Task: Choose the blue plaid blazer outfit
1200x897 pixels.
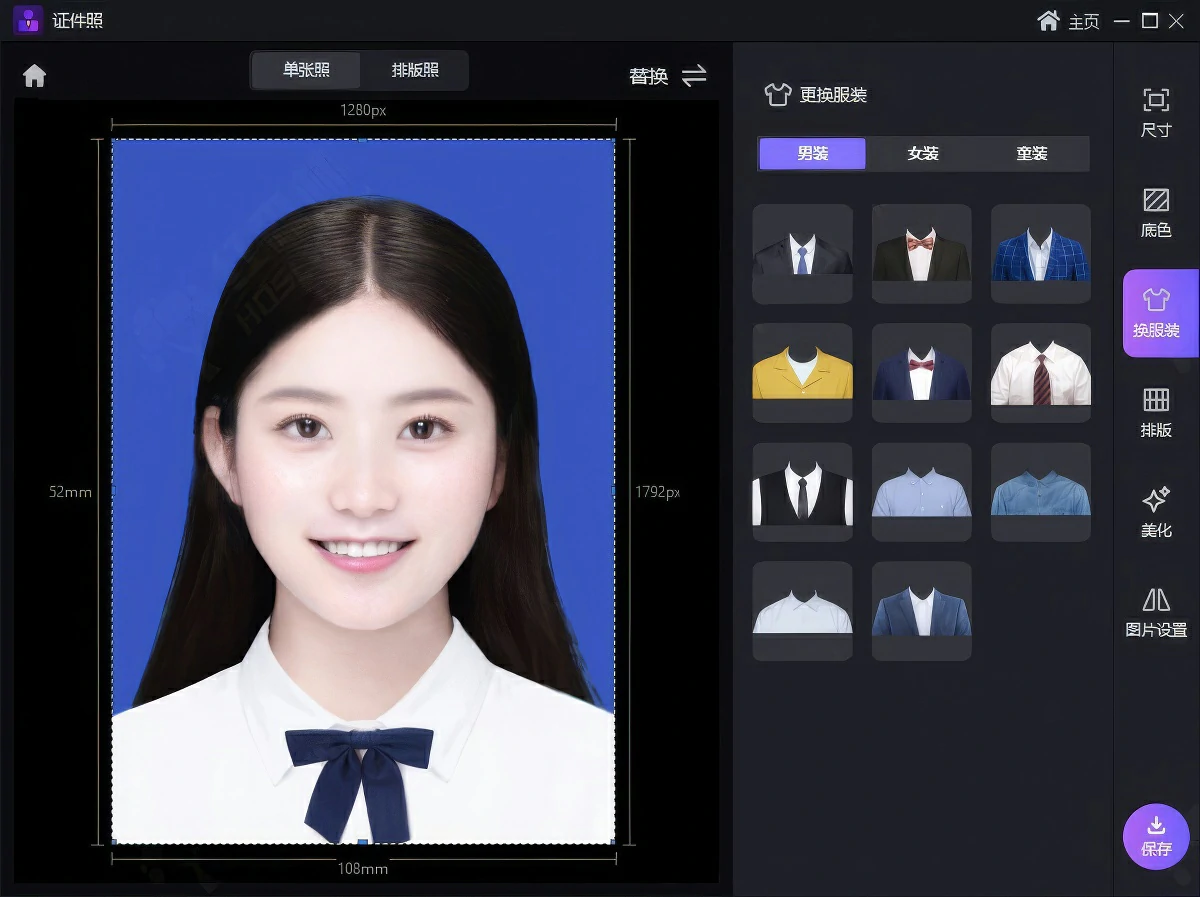Action: (1041, 254)
